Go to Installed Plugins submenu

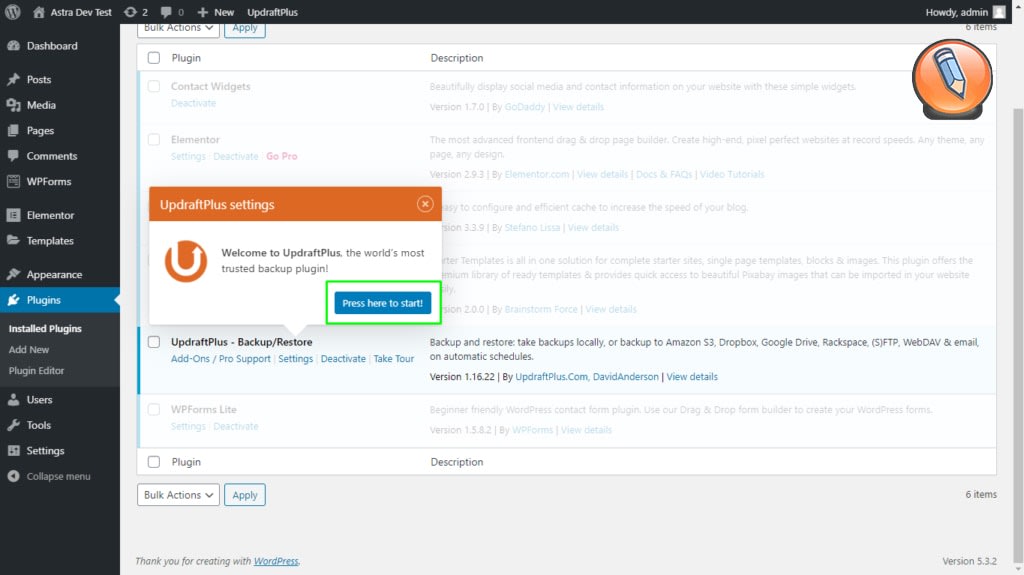[x=45, y=329]
